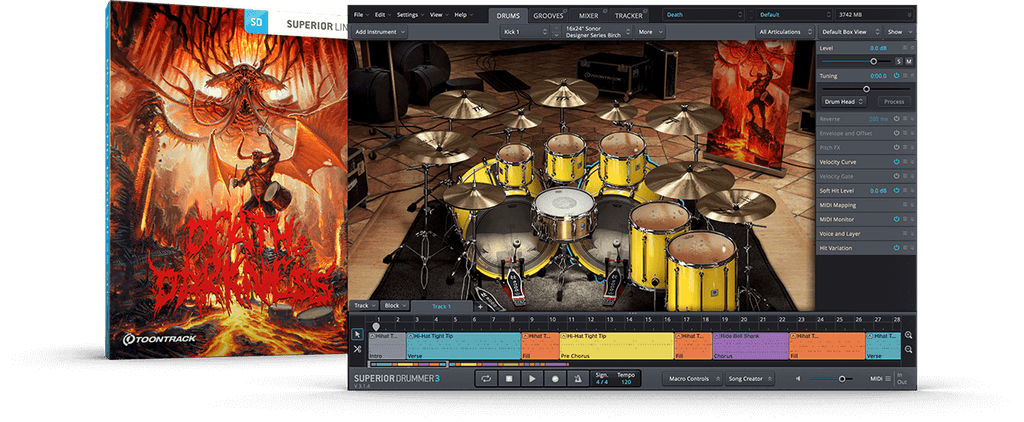Open the Show dropdown
The height and width of the screenshot is (422, 1024).
coord(899,31)
